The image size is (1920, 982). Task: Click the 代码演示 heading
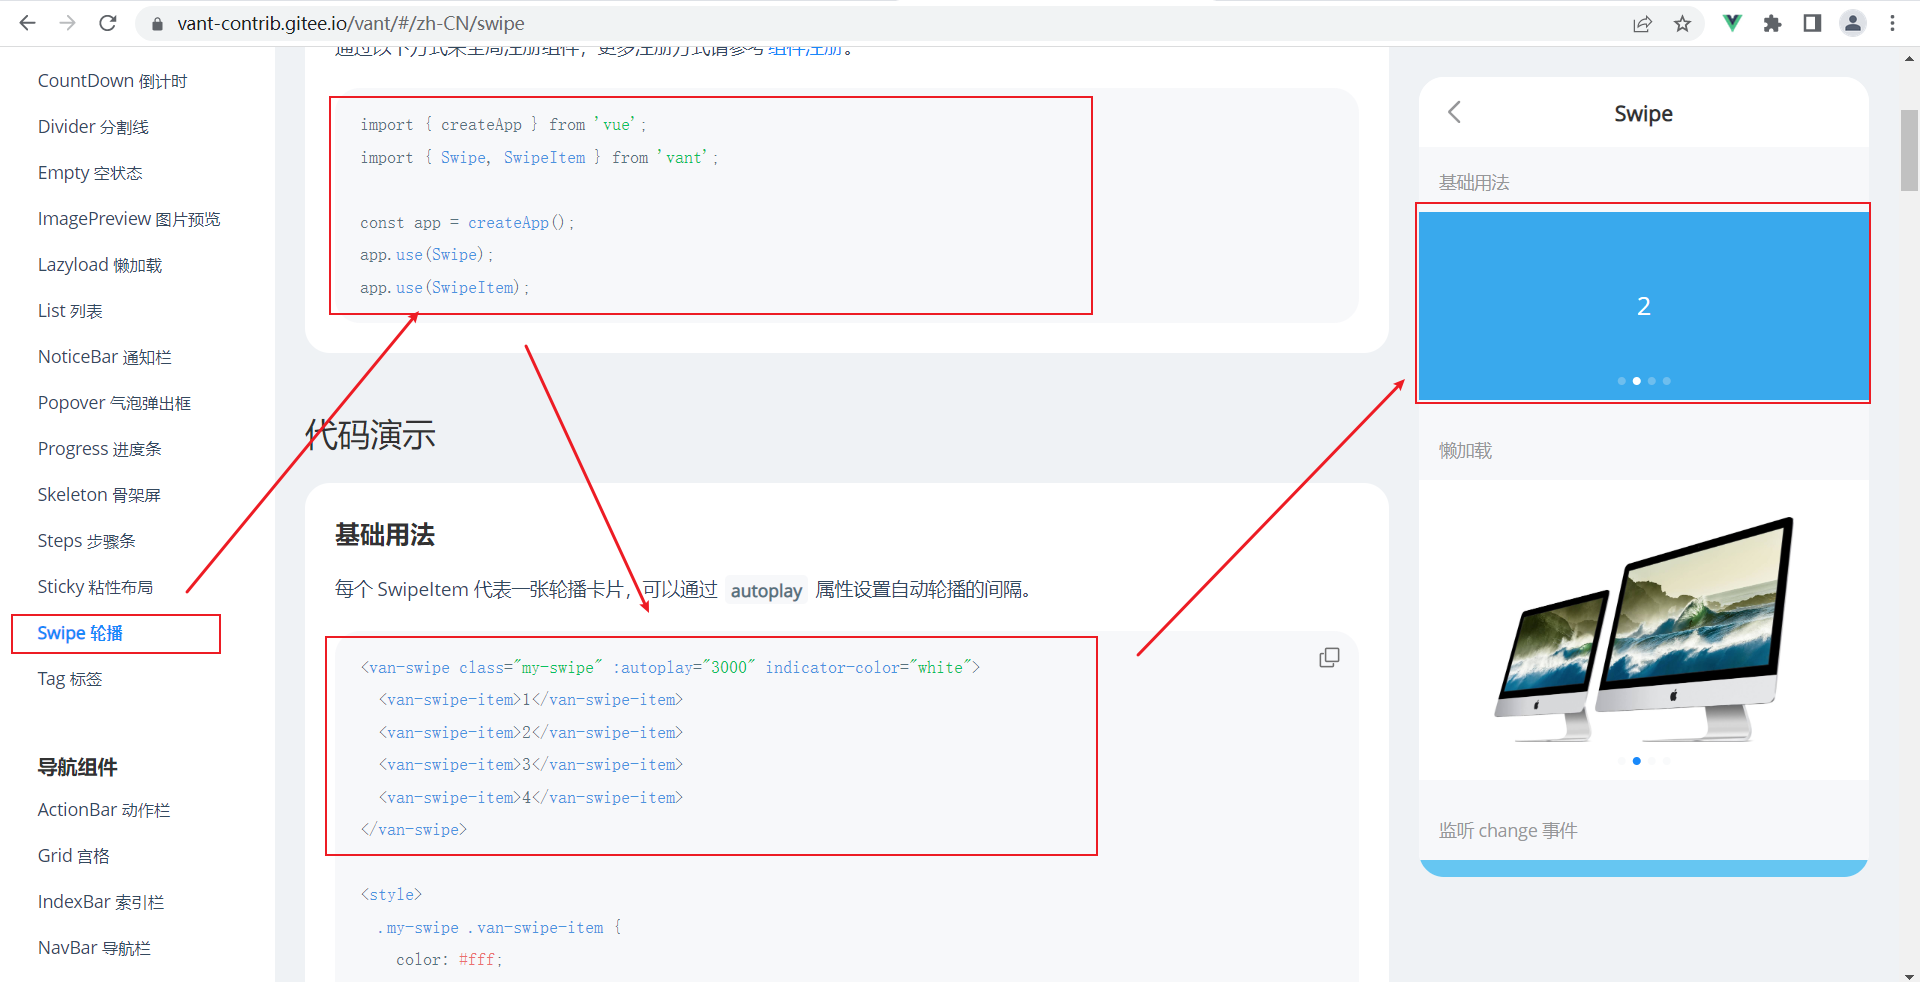pos(370,435)
